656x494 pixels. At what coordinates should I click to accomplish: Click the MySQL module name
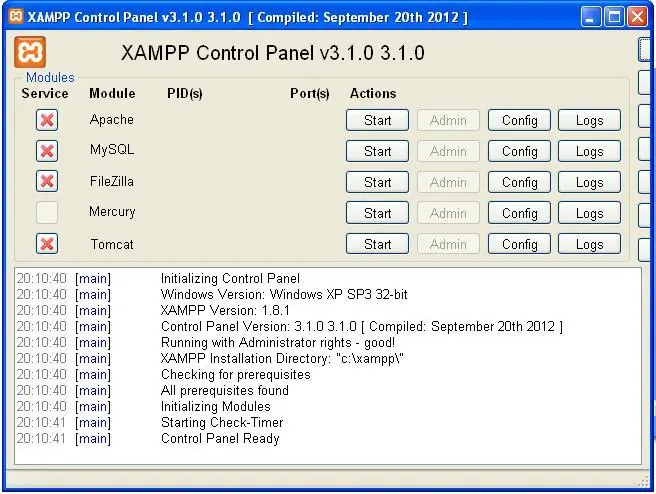click(x=112, y=150)
